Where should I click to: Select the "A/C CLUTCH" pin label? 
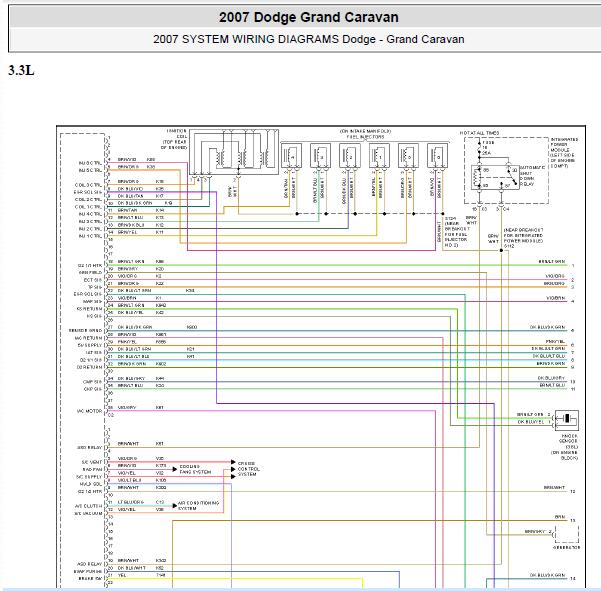click(x=89, y=506)
